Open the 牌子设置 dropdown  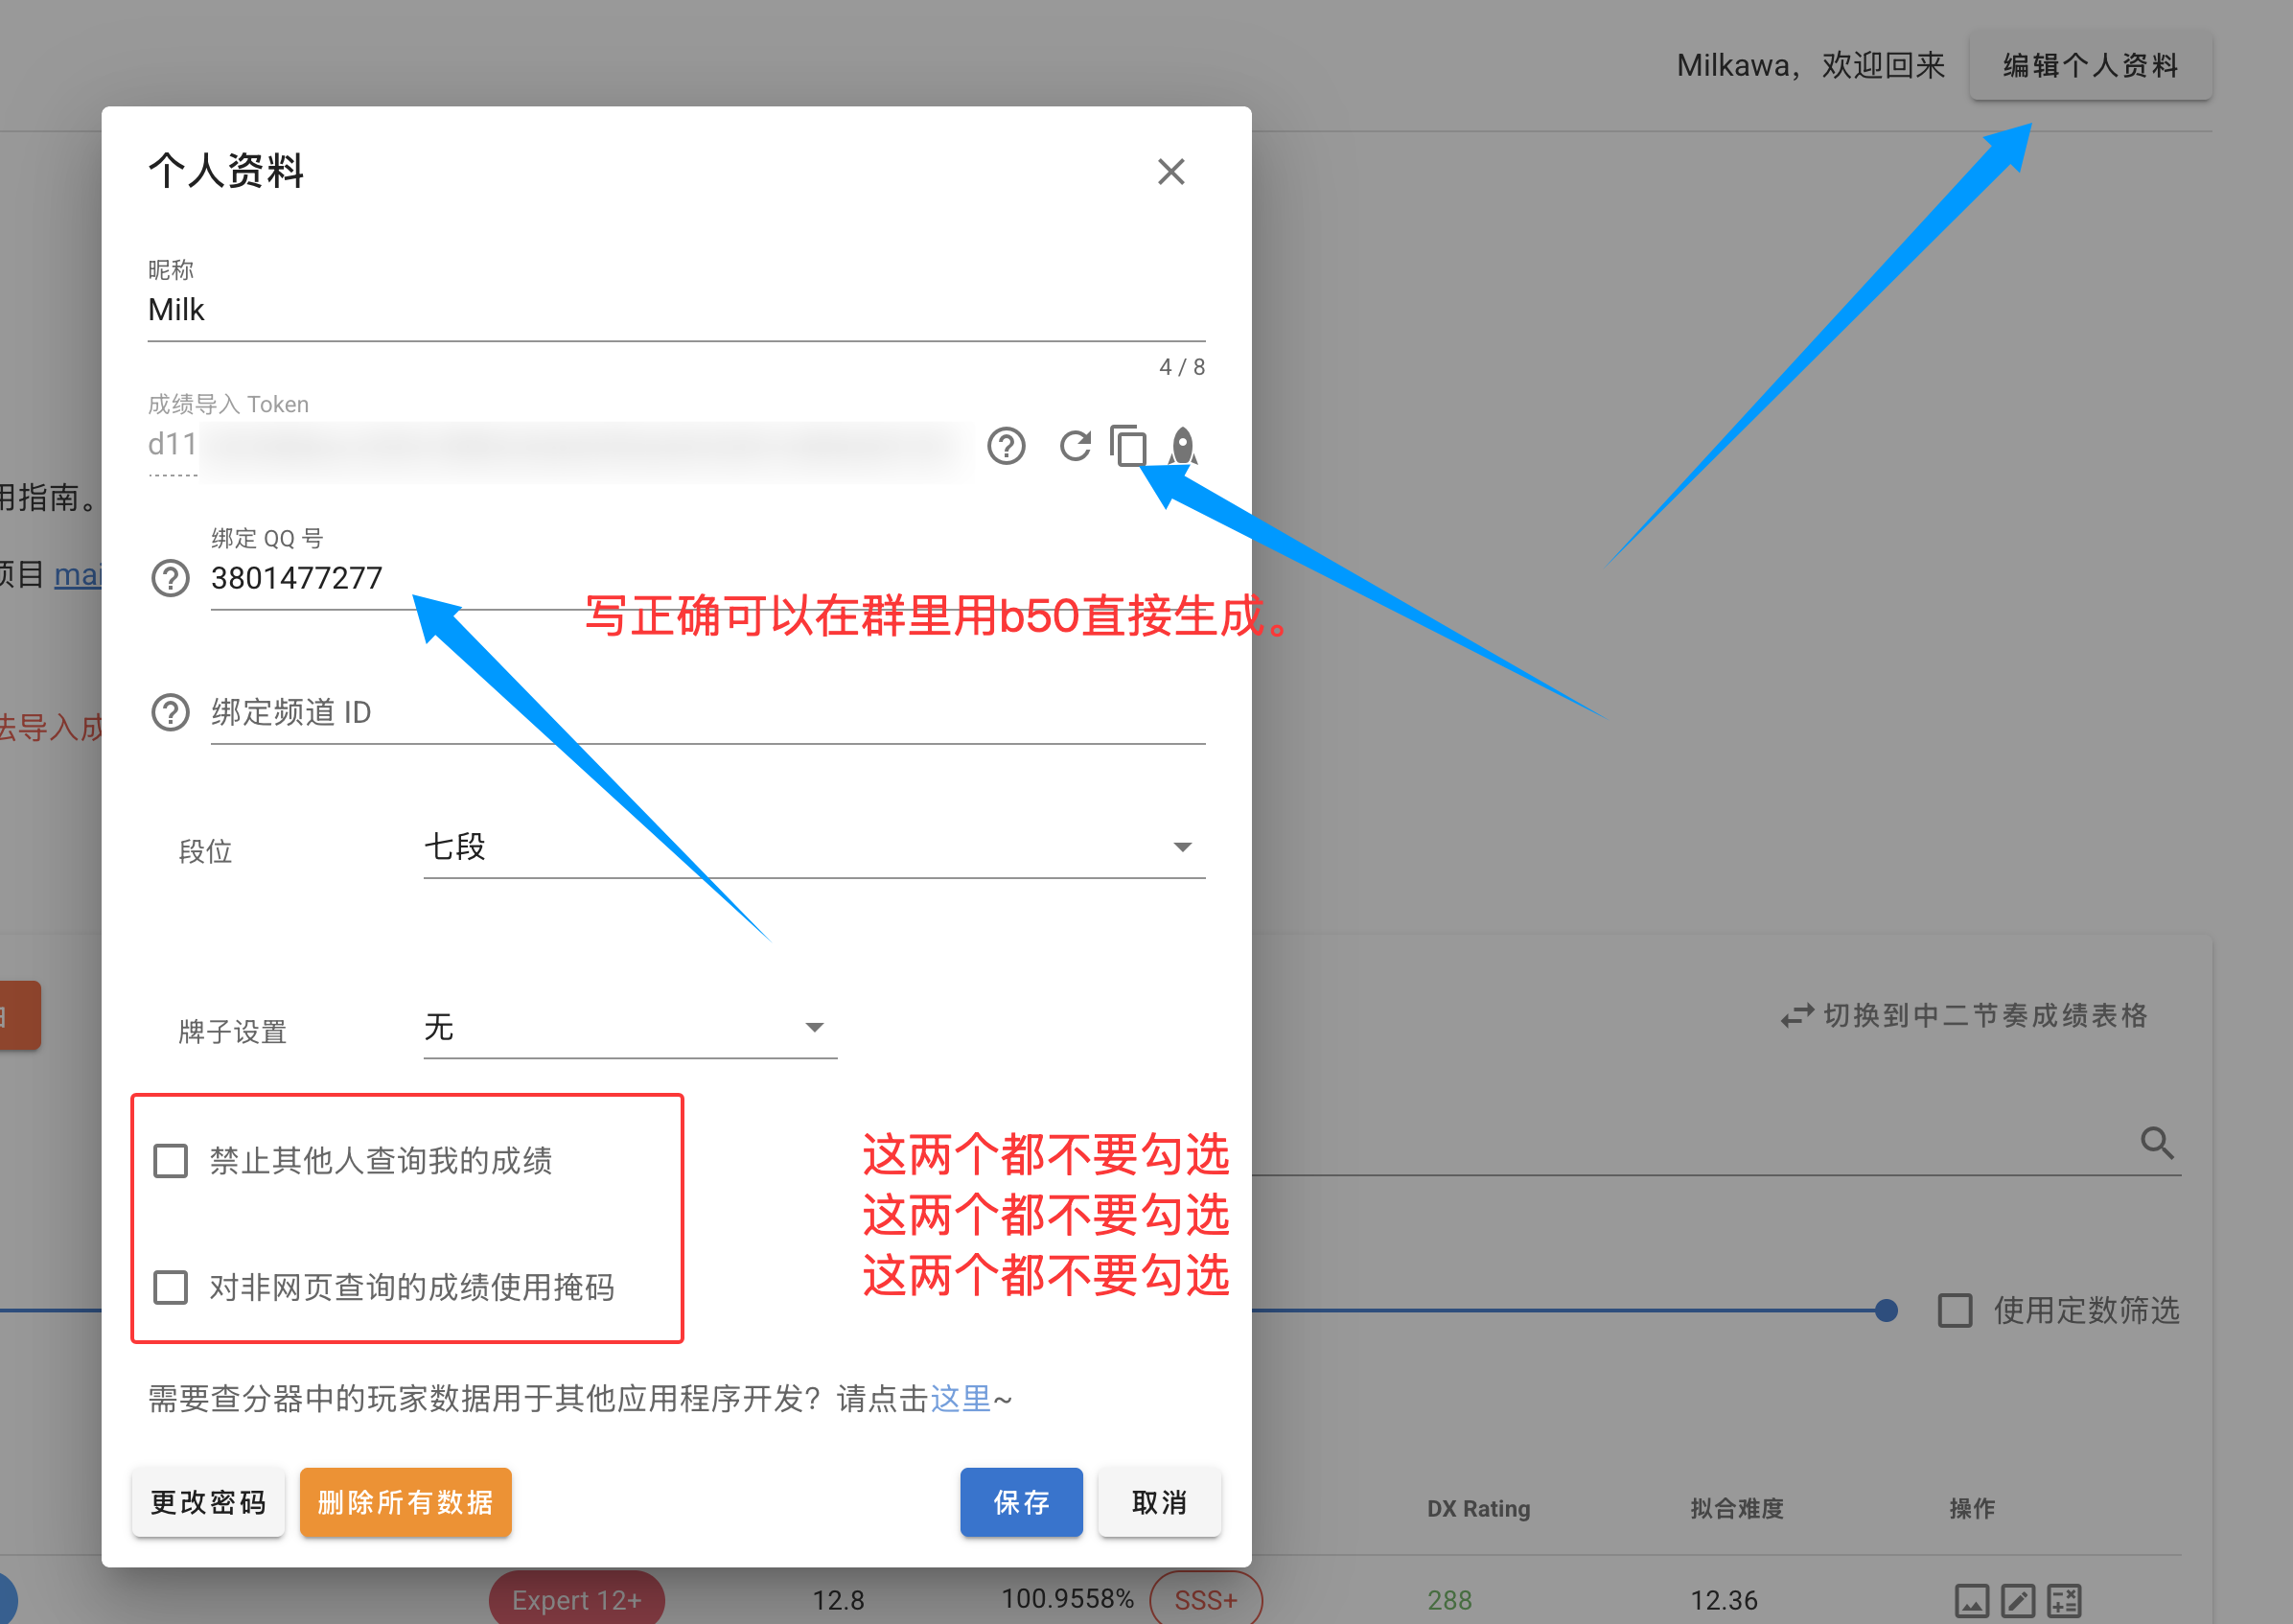(x=629, y=1028)
